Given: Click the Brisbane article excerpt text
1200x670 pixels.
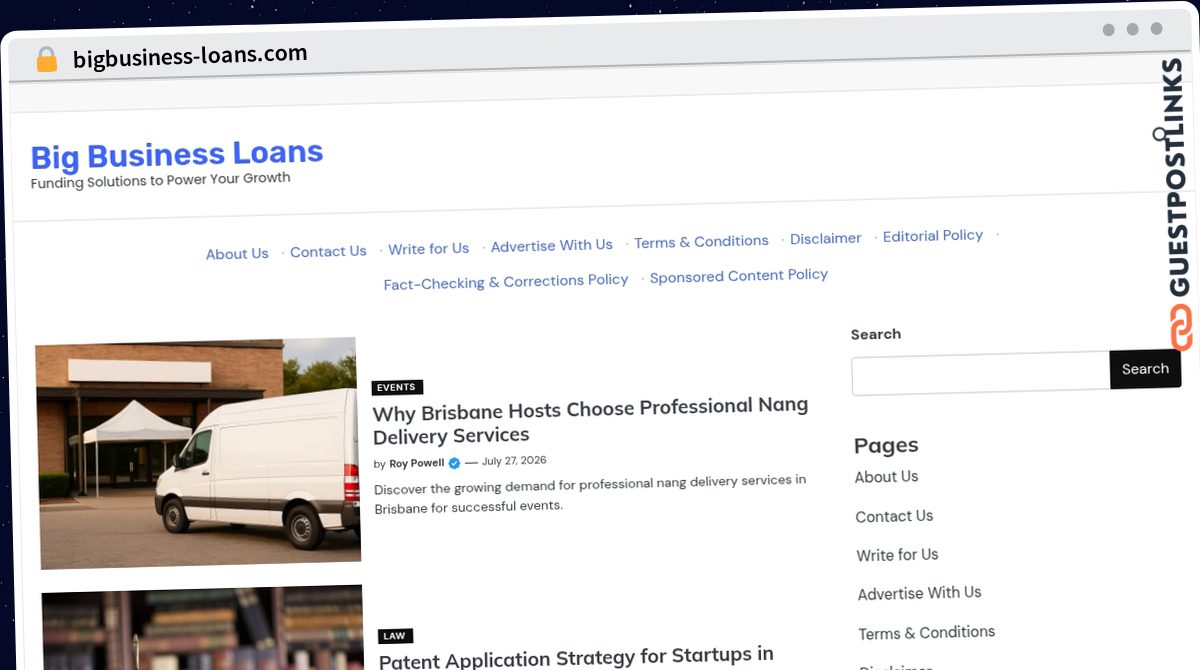Looking at the screenshot, I should coord(590,494).
